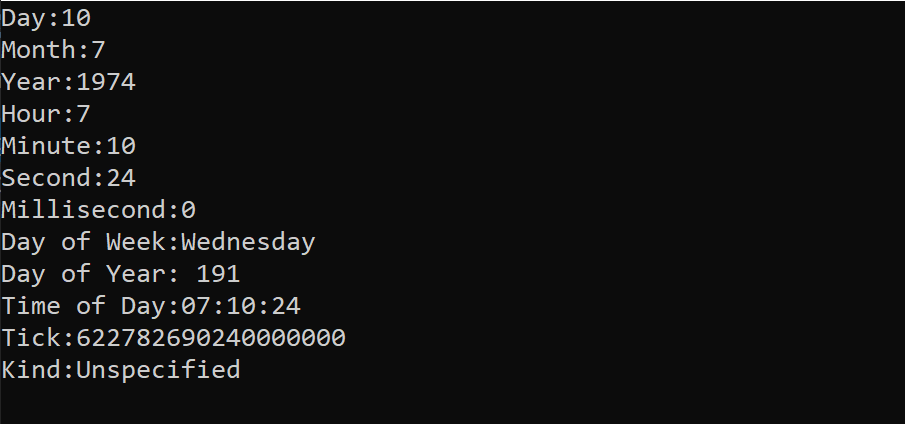
Task: Click the "Year" label text
Action: point(30,82)
